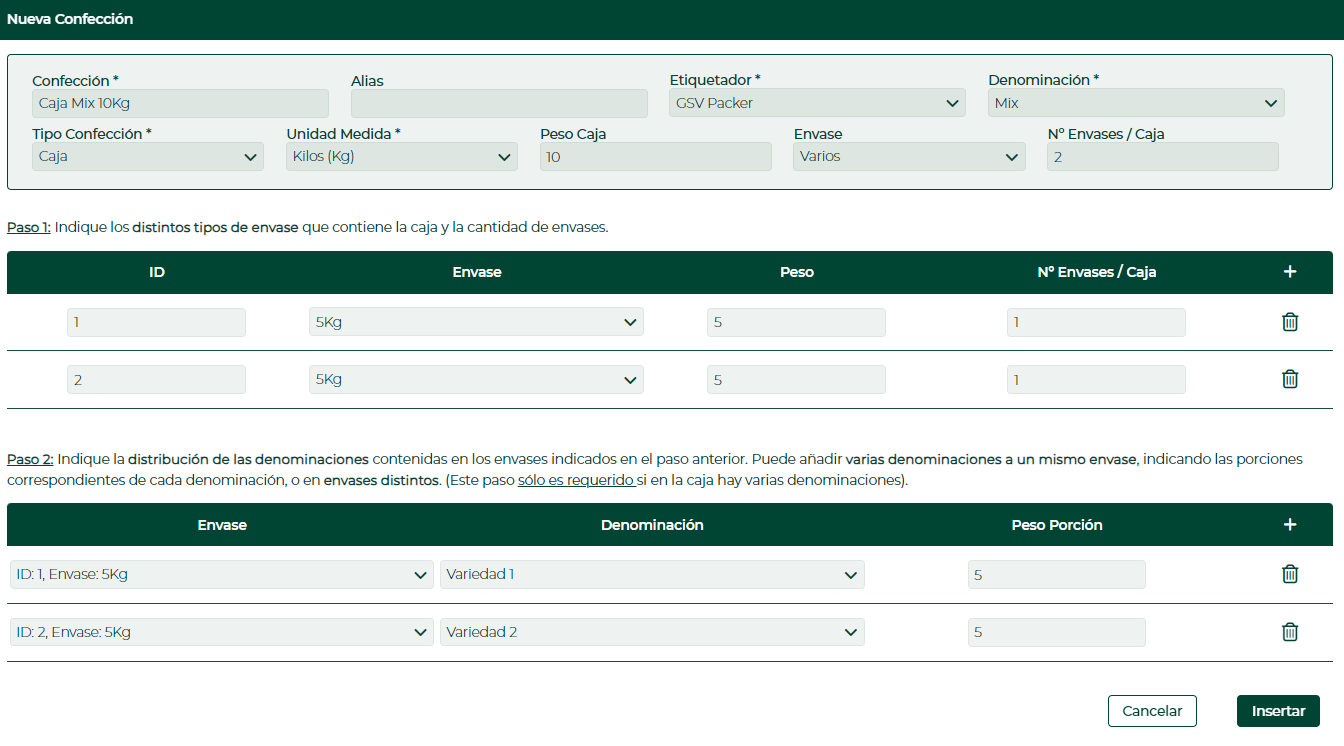The width and height of the screenshot is (1344, 746).
Task: Click the 'Denominación' column header in Paso 2
Action: pos(652,525)
